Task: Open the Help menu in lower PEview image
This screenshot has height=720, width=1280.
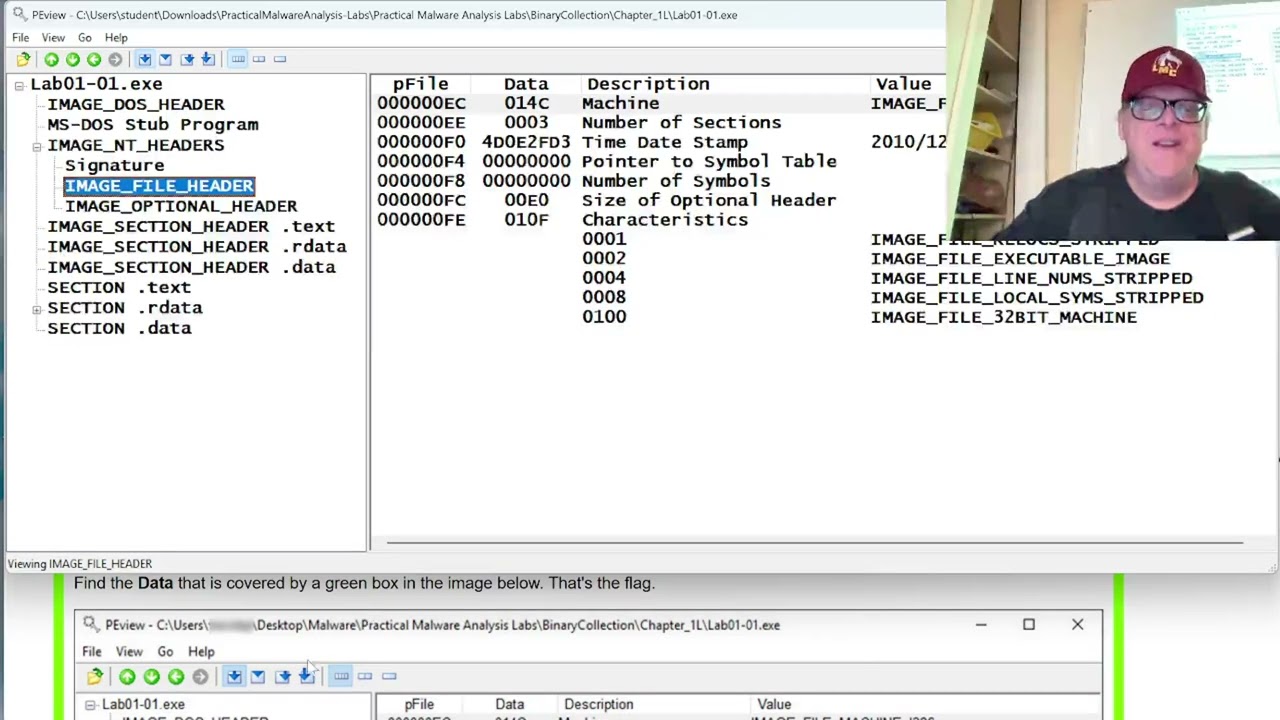Action: click(201, 651)
